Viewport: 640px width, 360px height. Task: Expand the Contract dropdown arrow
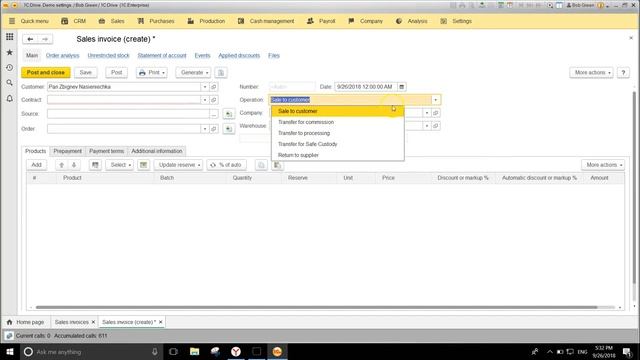tap(205, 100)
